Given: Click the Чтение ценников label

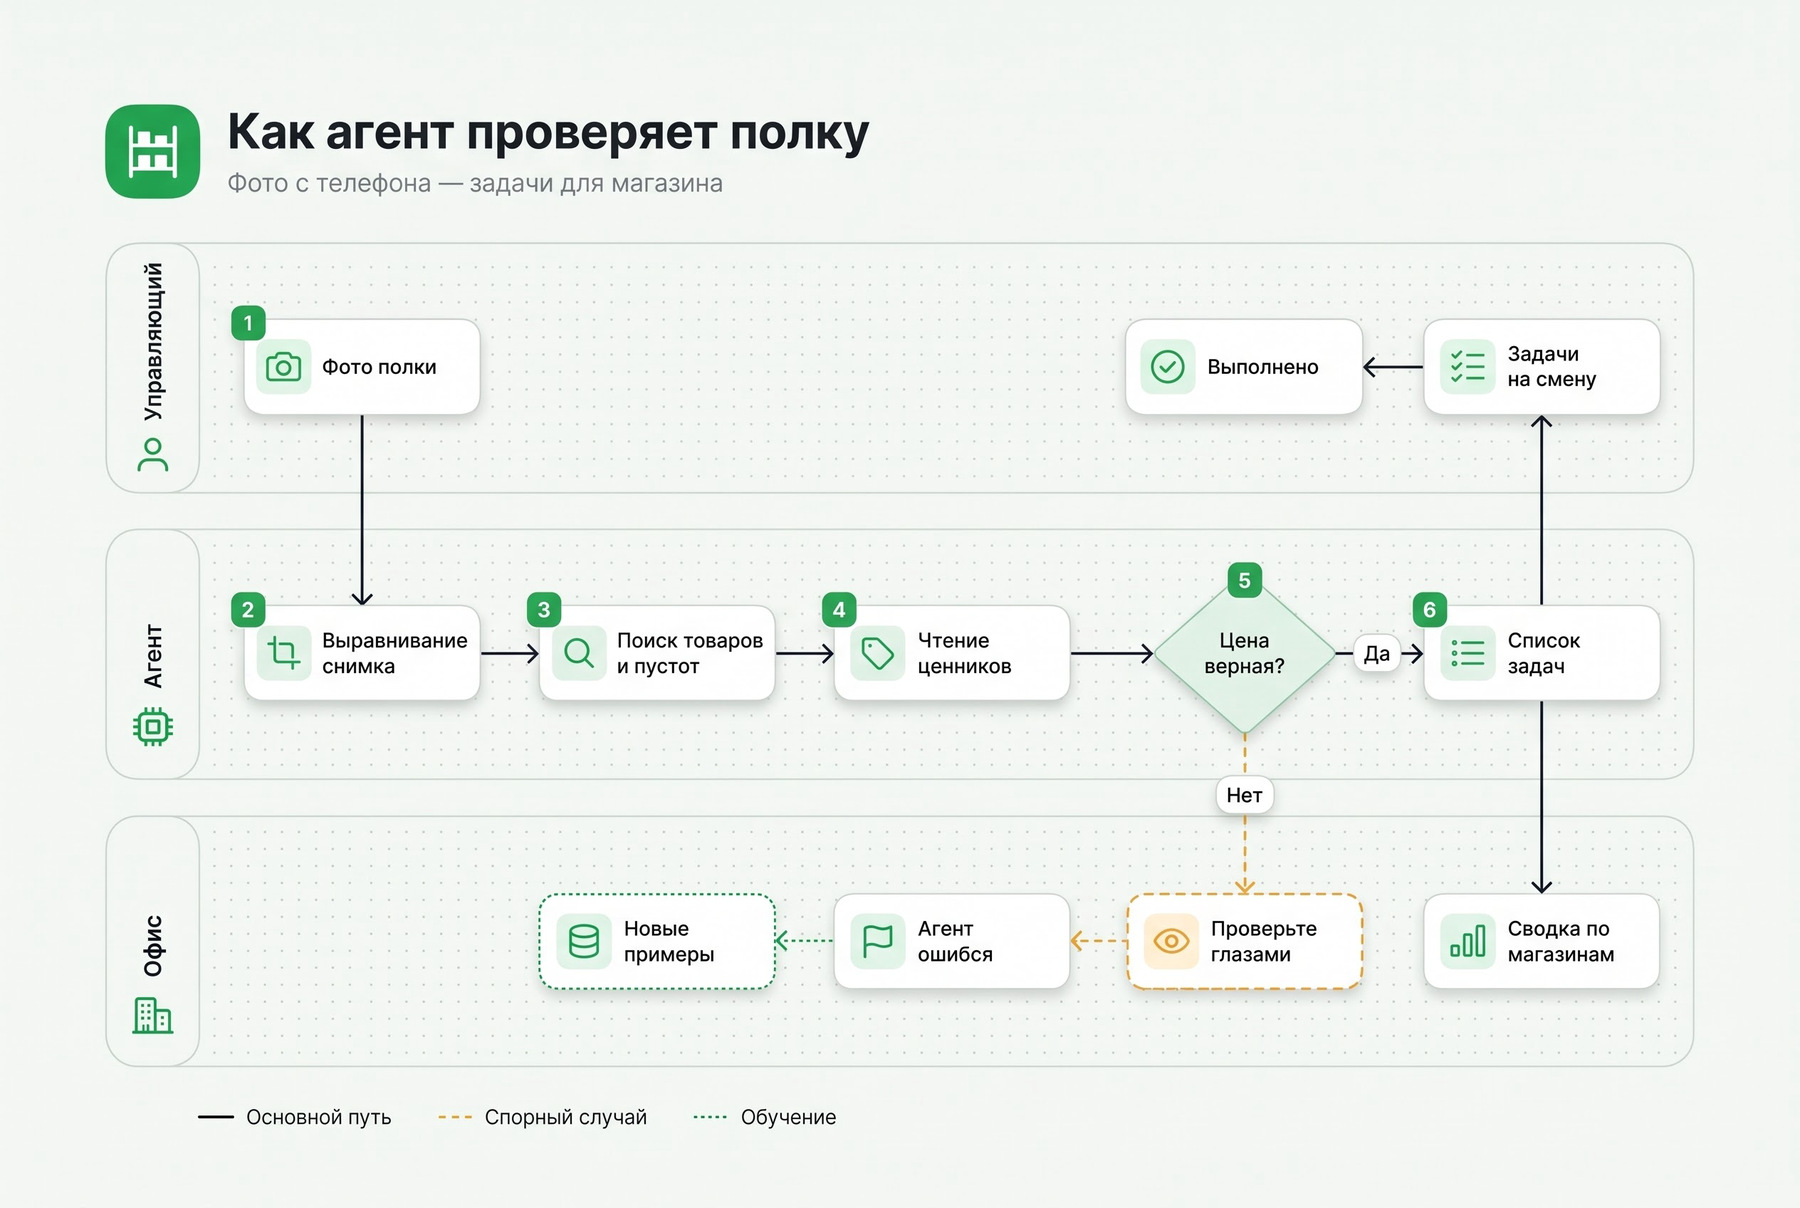Looking at the screenshot, I should (x=965, y=653).
